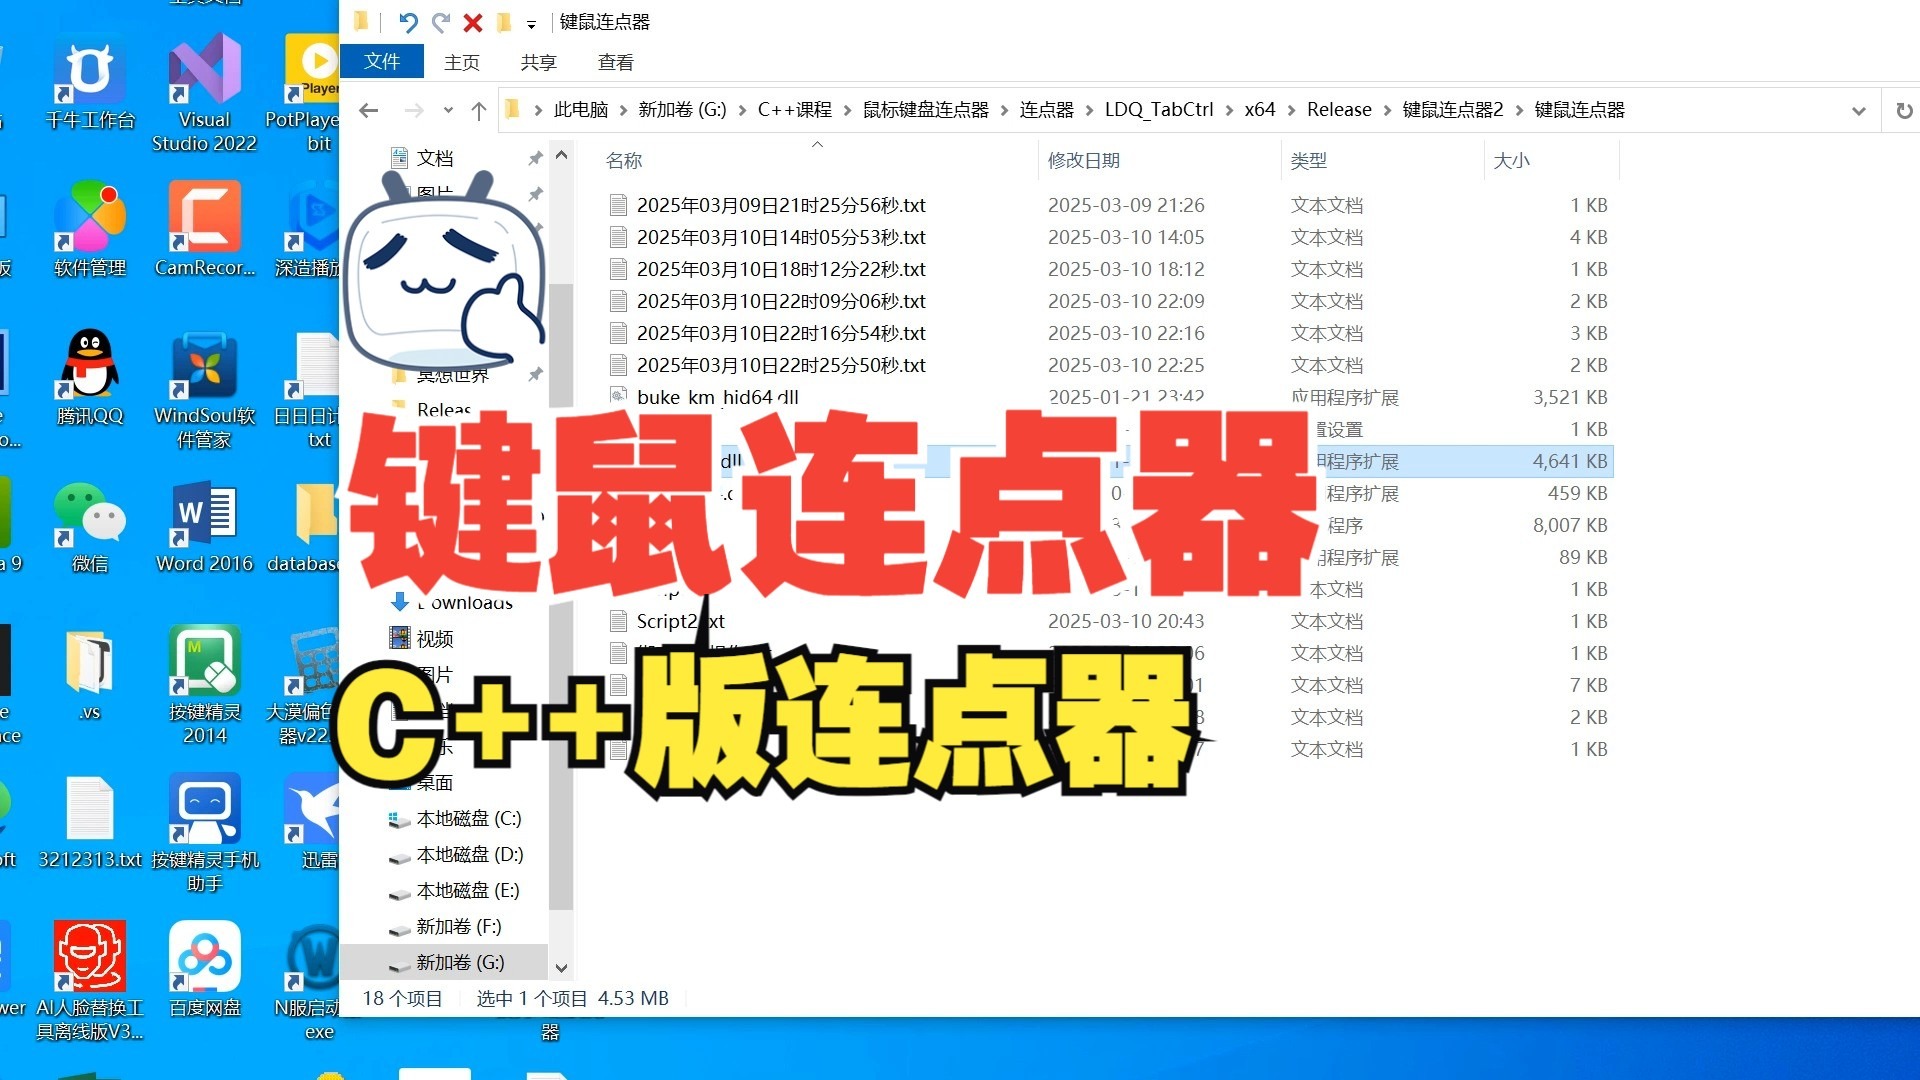Open 软件管理 desktop icon
Image resolution: width=1920 pixels, height=1080 pixels.
point(90,230)
